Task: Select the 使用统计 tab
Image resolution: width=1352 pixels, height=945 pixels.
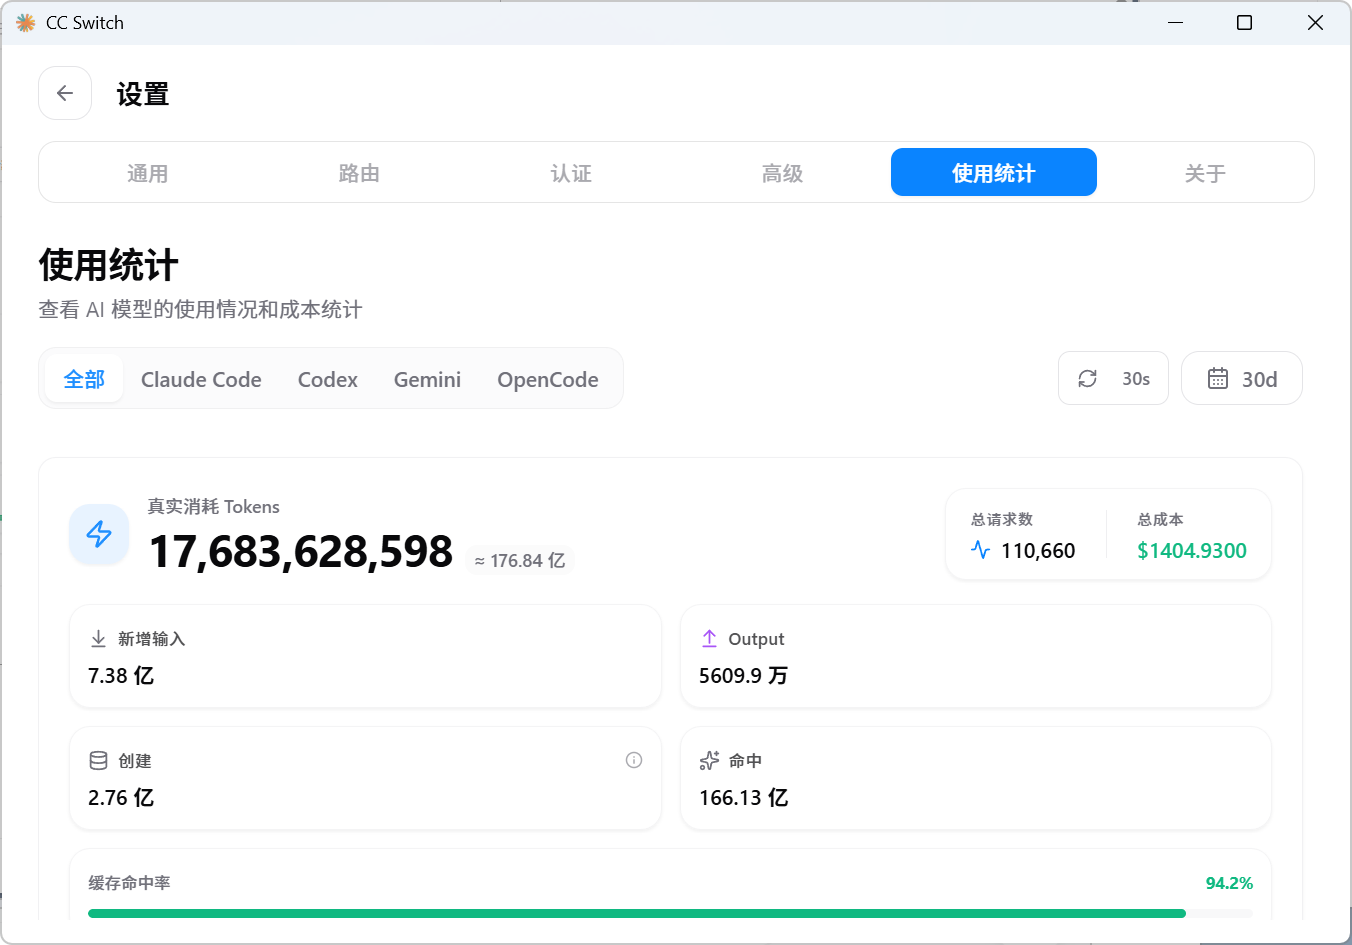Action: click(x=994, y=172)
